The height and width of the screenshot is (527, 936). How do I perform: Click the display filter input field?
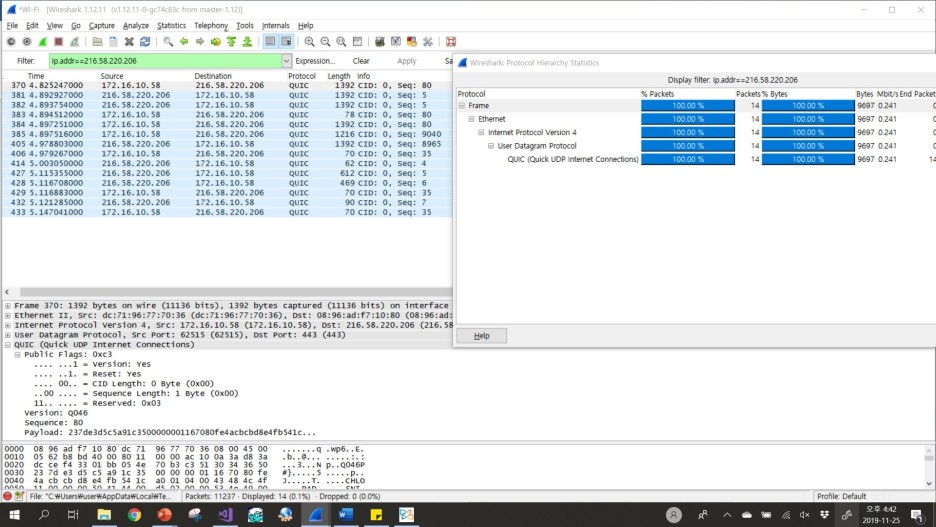[165, 61]
